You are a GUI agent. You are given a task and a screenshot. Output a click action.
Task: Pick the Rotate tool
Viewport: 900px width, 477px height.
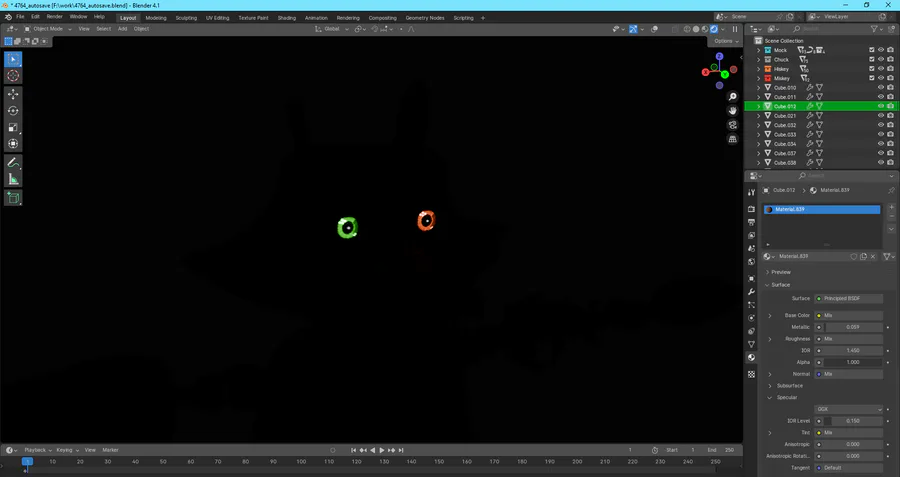coord(13,111)
